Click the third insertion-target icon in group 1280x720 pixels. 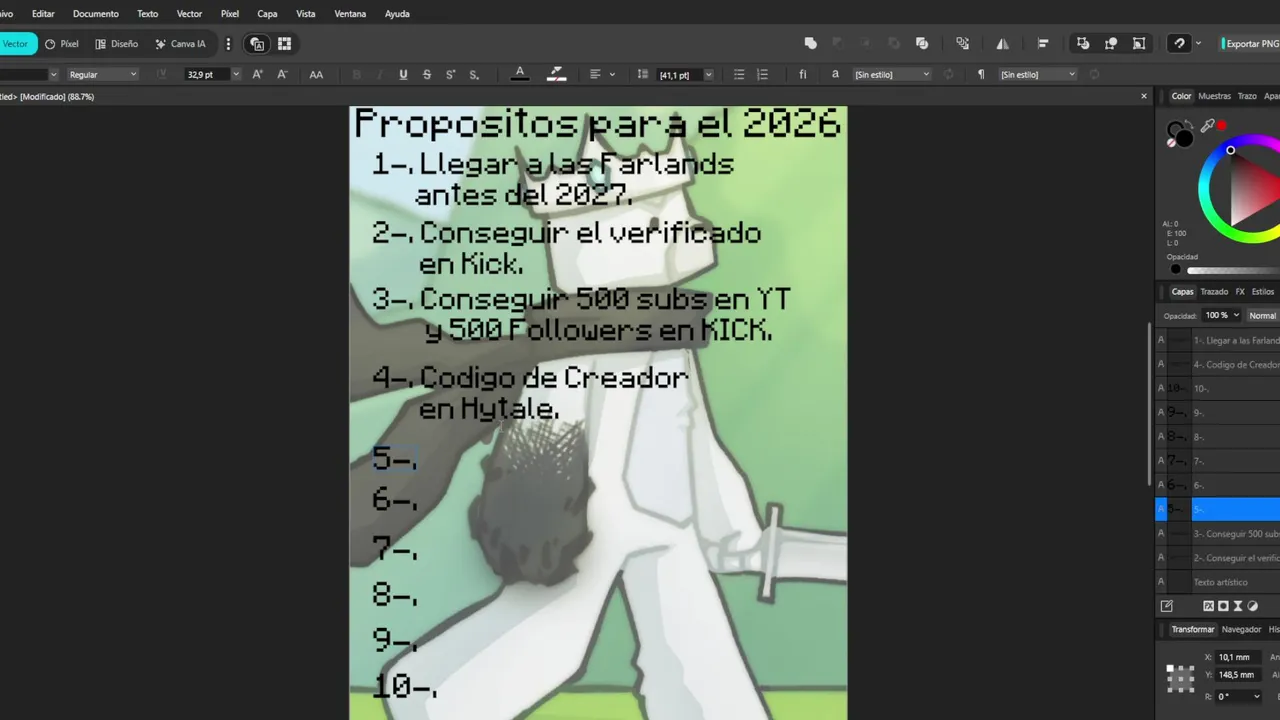(1139, 44)
